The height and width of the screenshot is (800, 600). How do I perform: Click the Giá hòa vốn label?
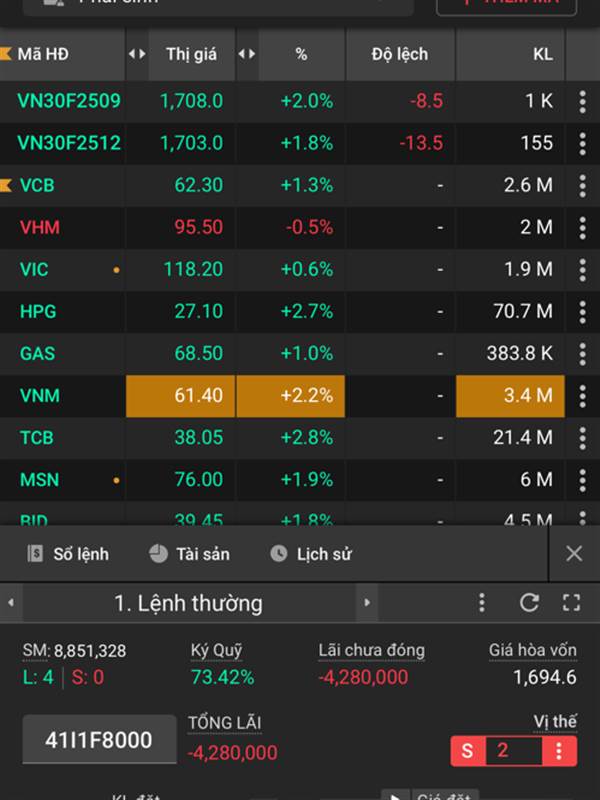[x=533, y=651]
